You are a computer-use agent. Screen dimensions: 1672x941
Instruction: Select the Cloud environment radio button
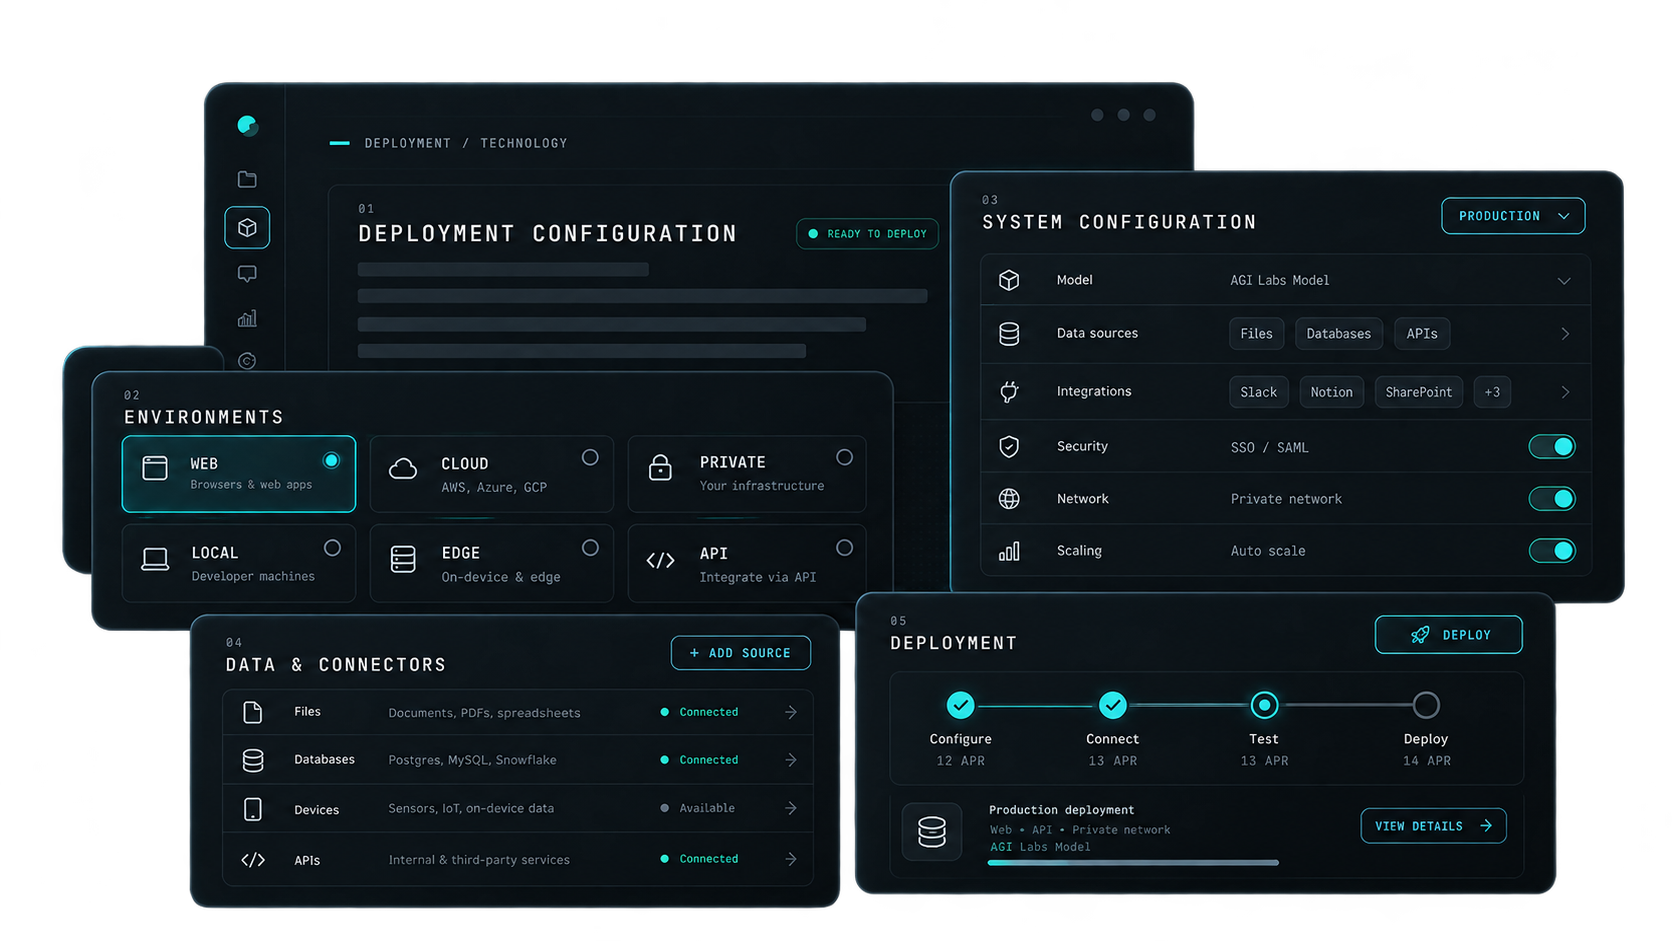click(x=590, y=457)
